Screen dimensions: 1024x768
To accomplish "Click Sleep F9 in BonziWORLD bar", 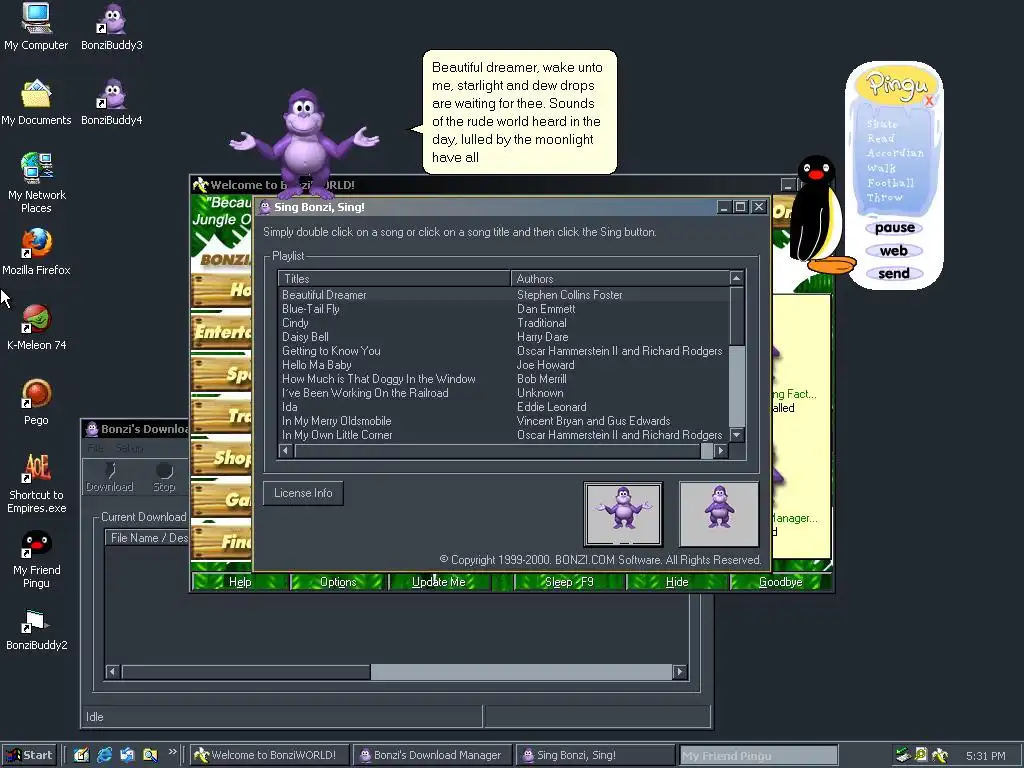I will (x=569, y=582).
